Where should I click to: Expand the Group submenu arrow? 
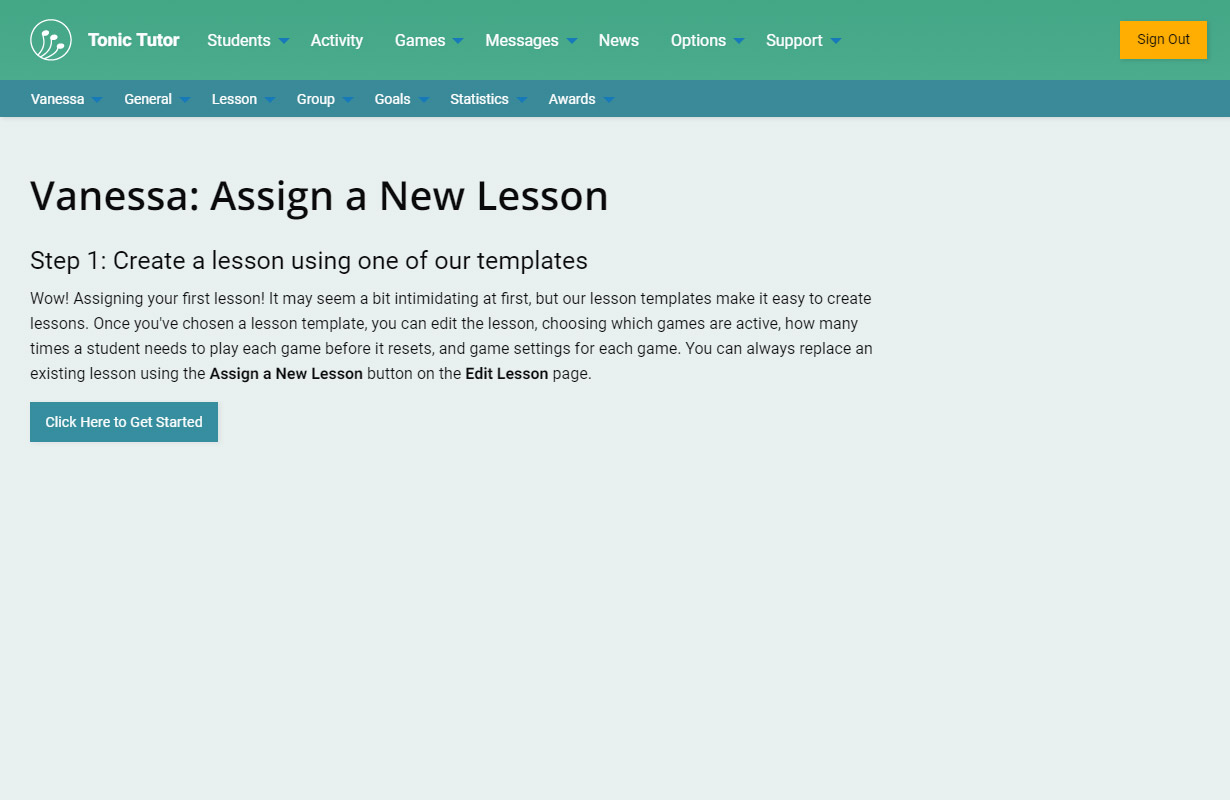coord(348,100)
